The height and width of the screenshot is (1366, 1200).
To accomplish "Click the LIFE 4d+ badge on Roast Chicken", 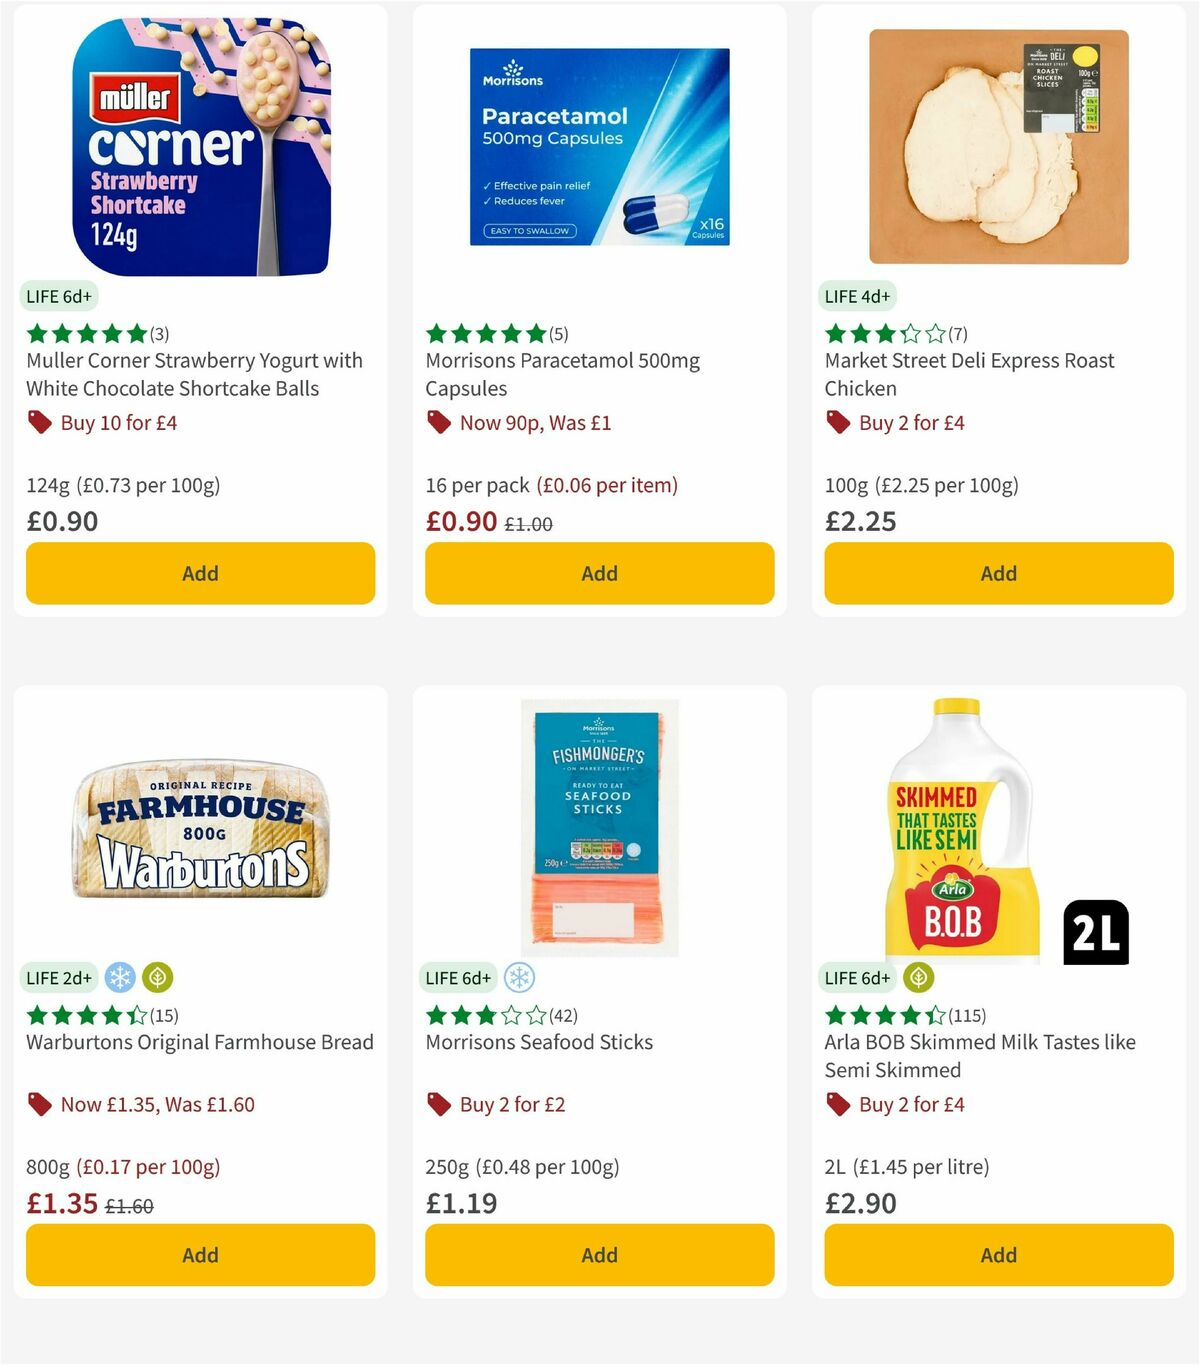I will (x=858, y=296).
